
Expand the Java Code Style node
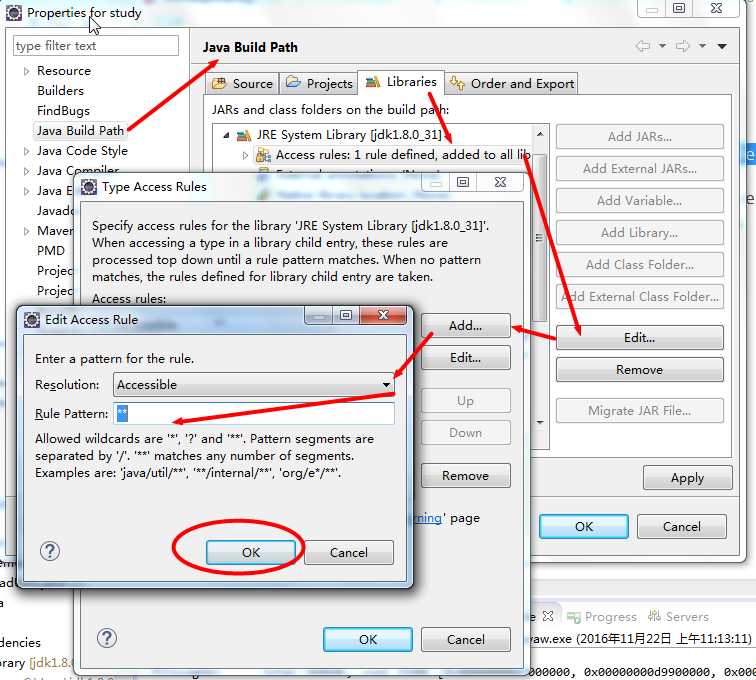(27, 151)
